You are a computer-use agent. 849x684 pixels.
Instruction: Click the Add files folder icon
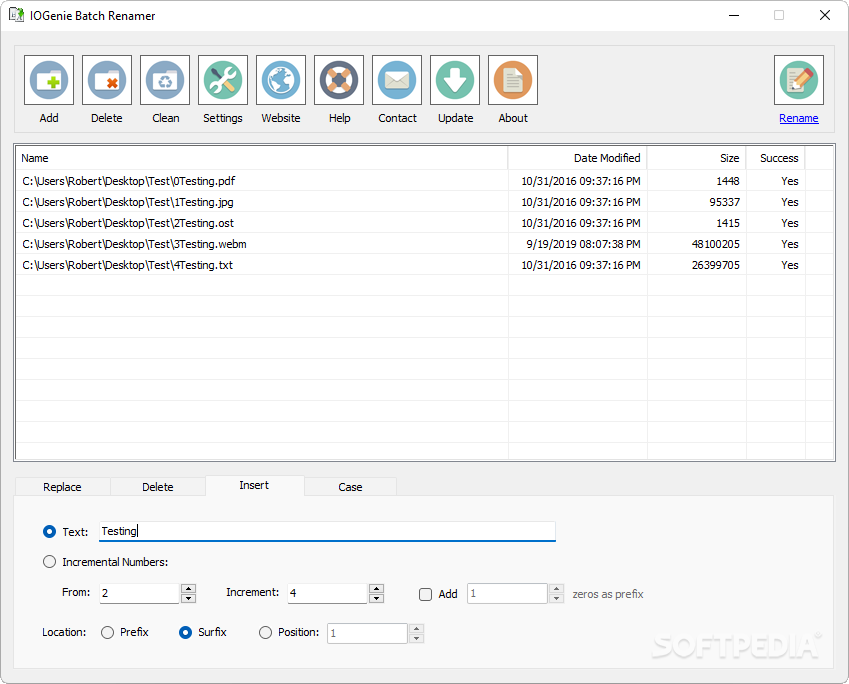[49, 80]
